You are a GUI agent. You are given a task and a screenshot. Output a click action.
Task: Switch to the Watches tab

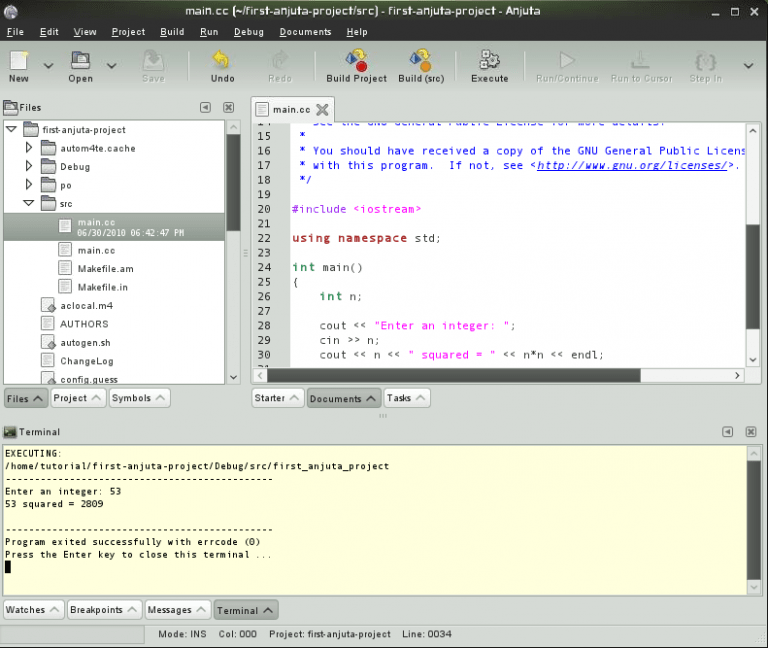pos(33,610)
